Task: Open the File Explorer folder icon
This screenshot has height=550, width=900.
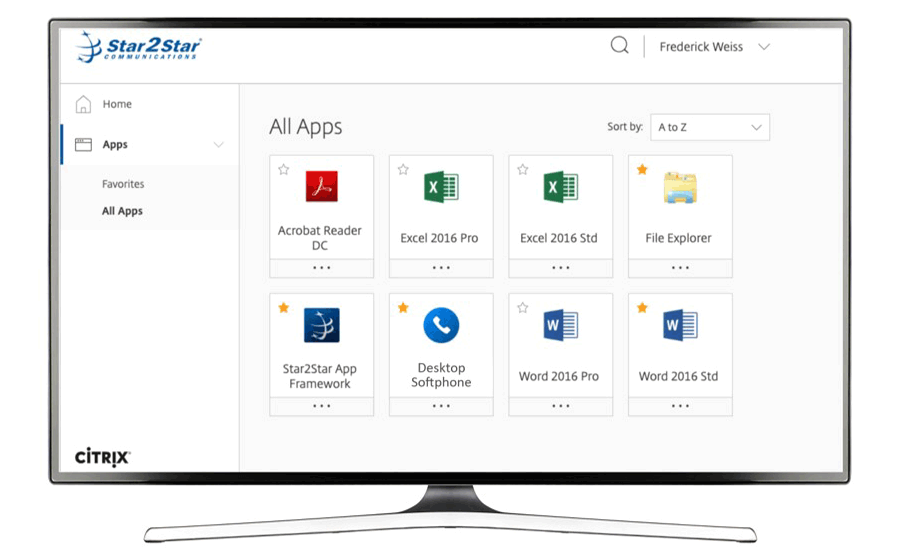Action: pyautogui.click(x=680, y=187)
